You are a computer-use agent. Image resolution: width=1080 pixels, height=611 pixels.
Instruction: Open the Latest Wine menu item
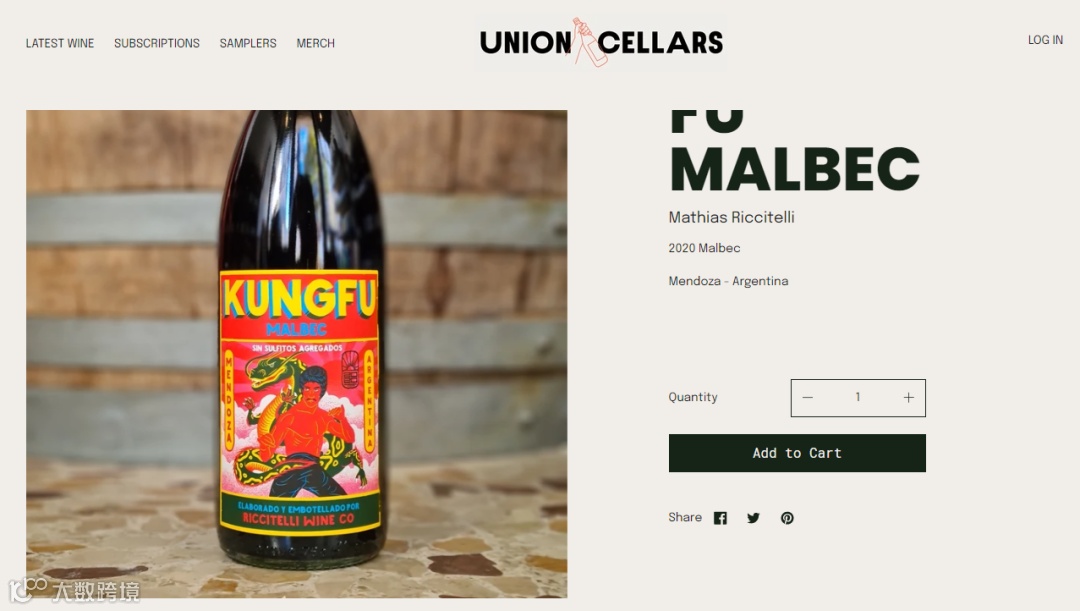[x=60, y=43]
